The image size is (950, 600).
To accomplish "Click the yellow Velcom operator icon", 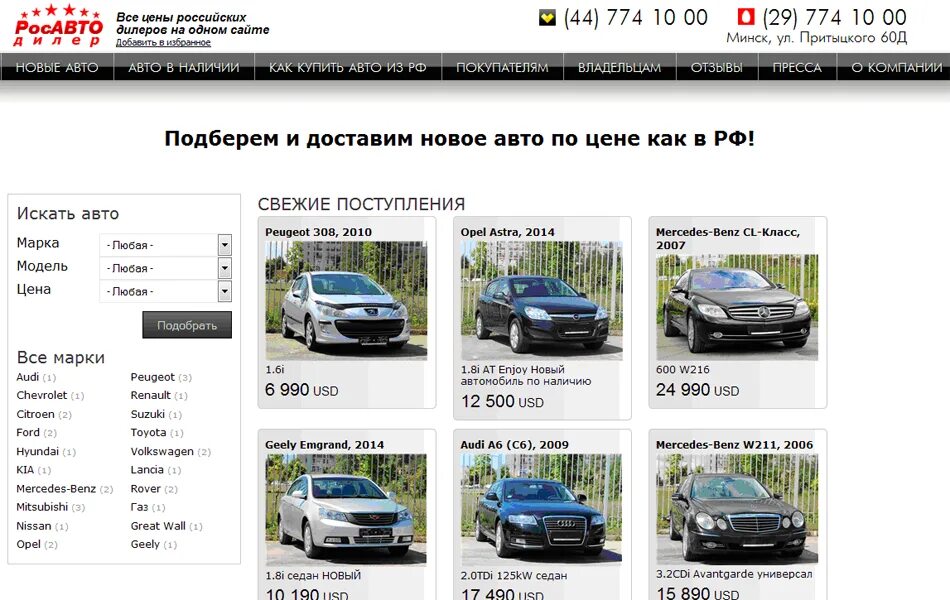I will 547,18.
